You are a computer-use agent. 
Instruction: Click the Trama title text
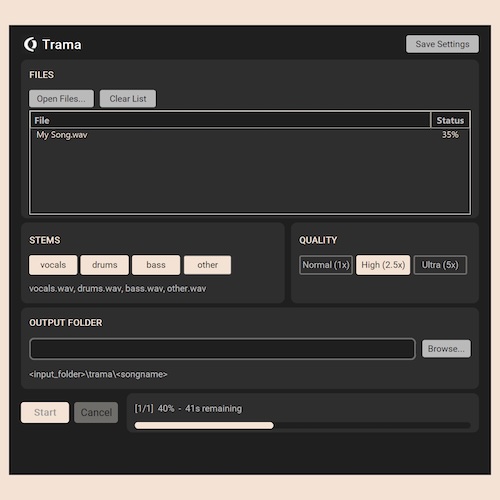[62, 45]
